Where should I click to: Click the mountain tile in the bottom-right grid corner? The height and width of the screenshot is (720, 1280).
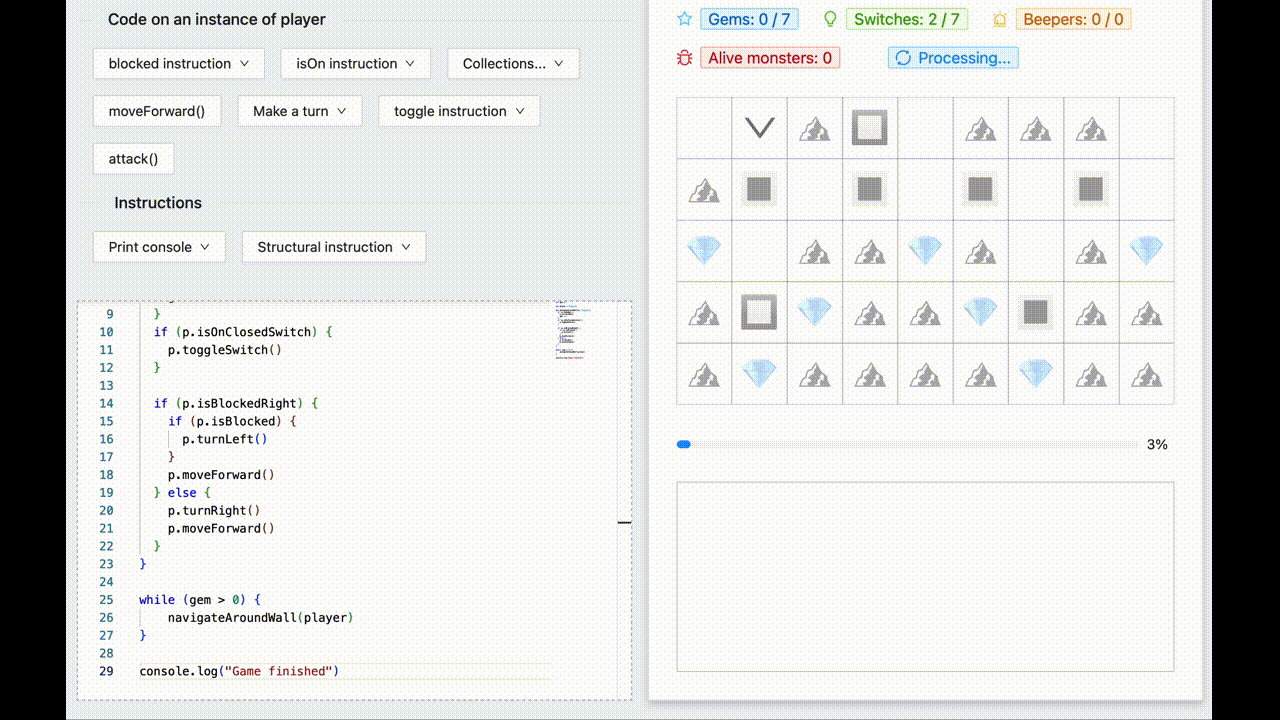[x=1146, y=374]
